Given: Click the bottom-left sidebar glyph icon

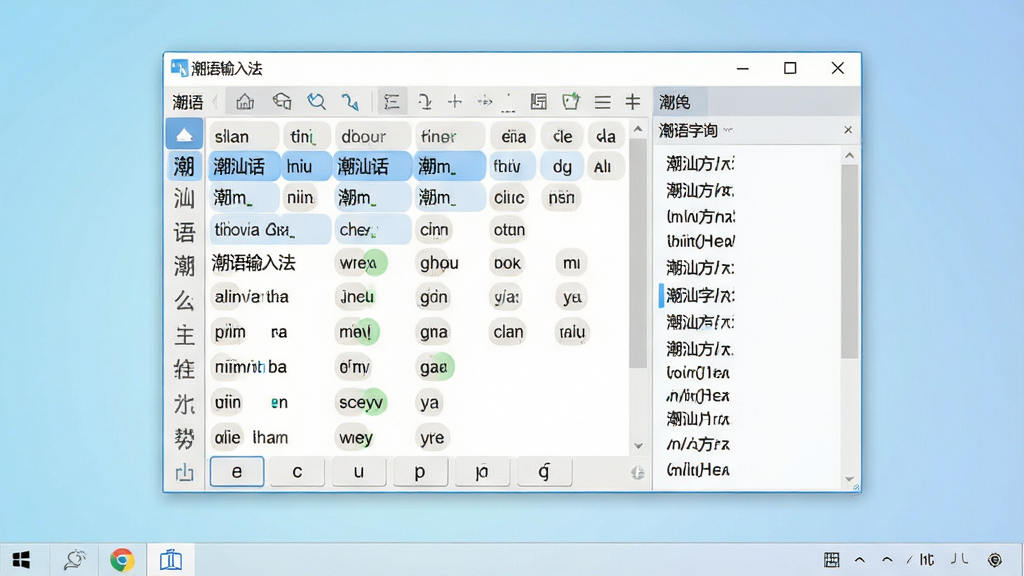Looking at the screenshot, I should point(184,472).
